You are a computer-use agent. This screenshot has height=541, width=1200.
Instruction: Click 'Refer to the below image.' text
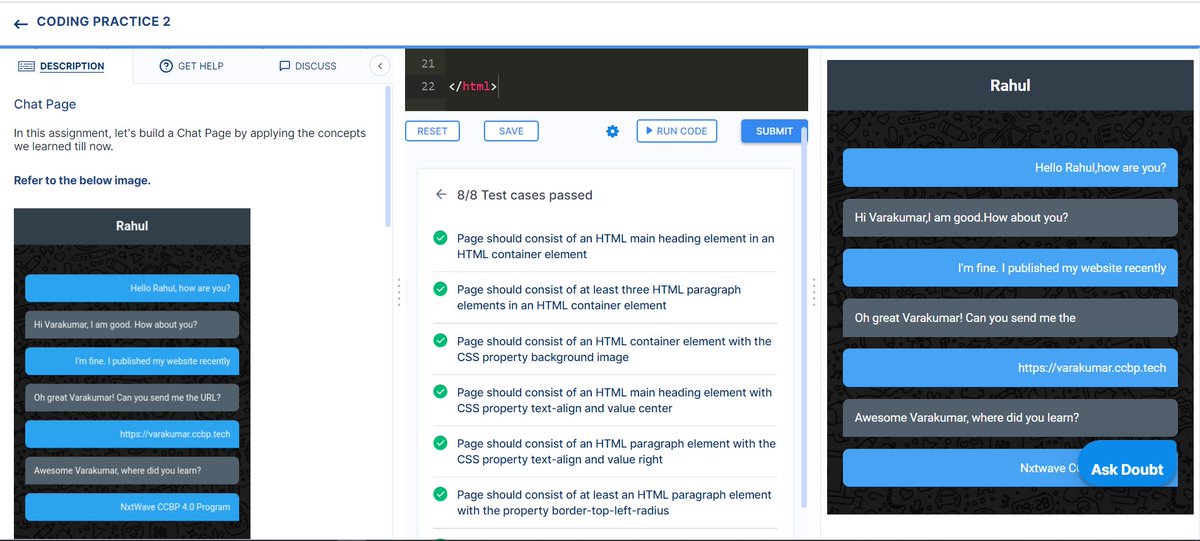click(82, 181)
